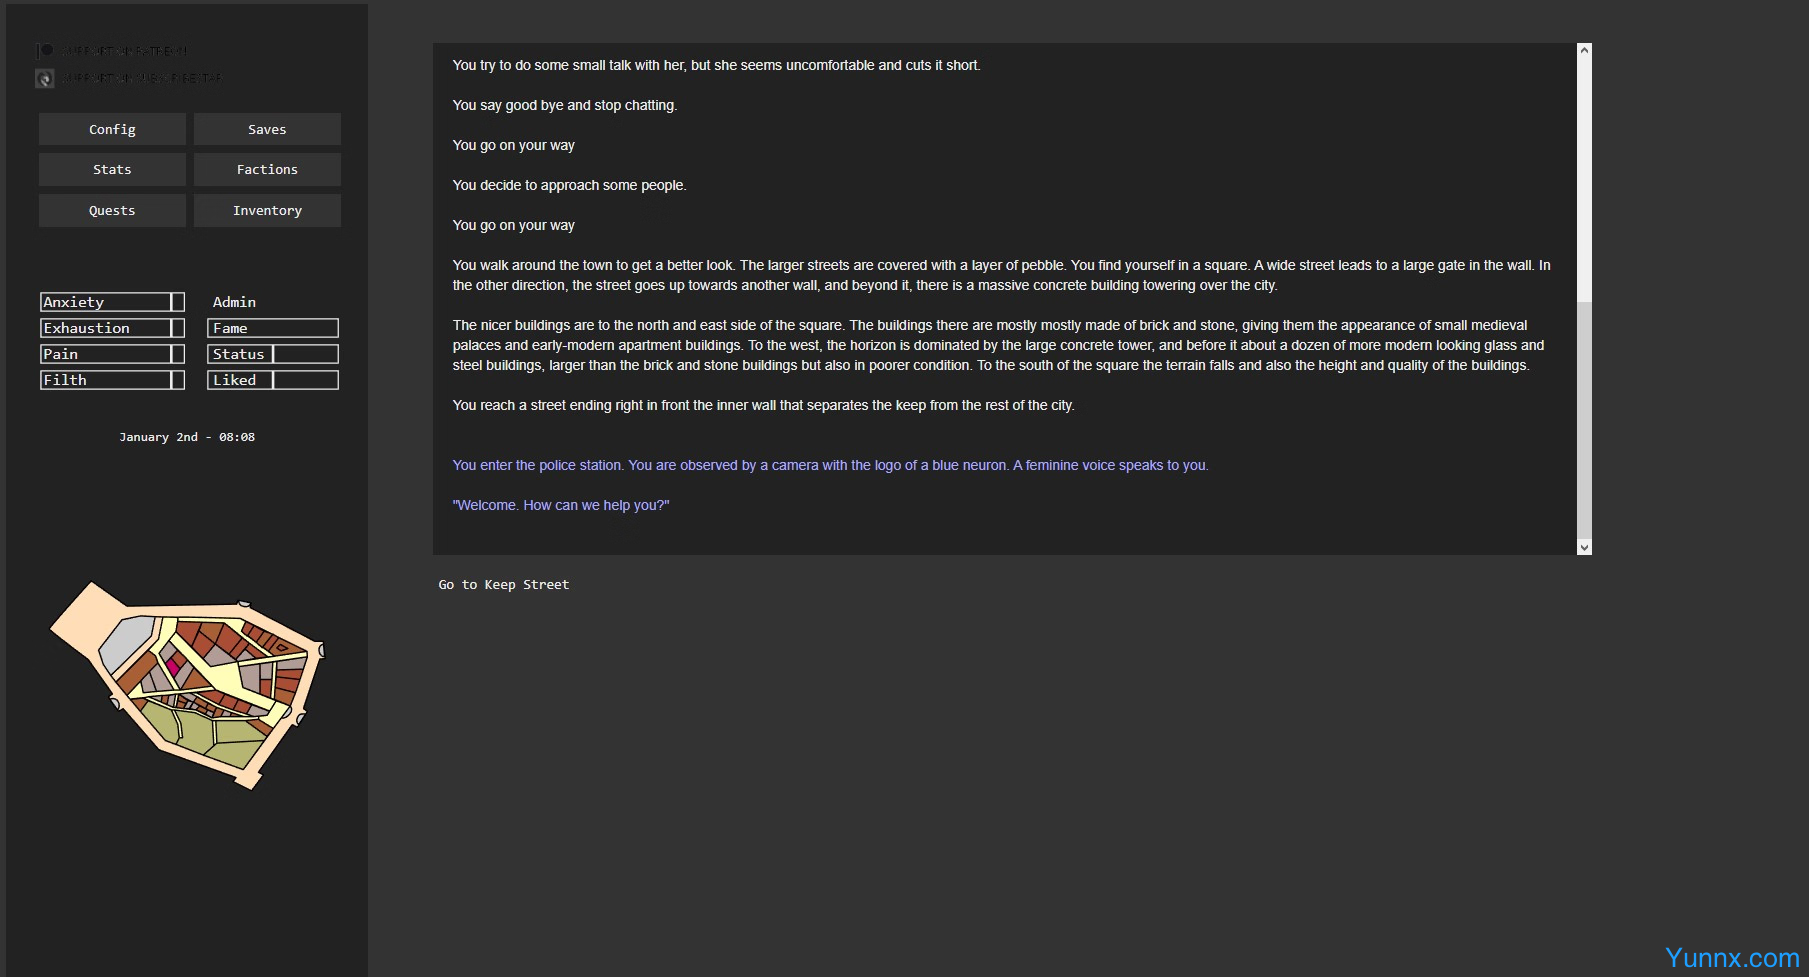View the Factions panel
The image size is (1809, 977).
click(x=267, y=169)
